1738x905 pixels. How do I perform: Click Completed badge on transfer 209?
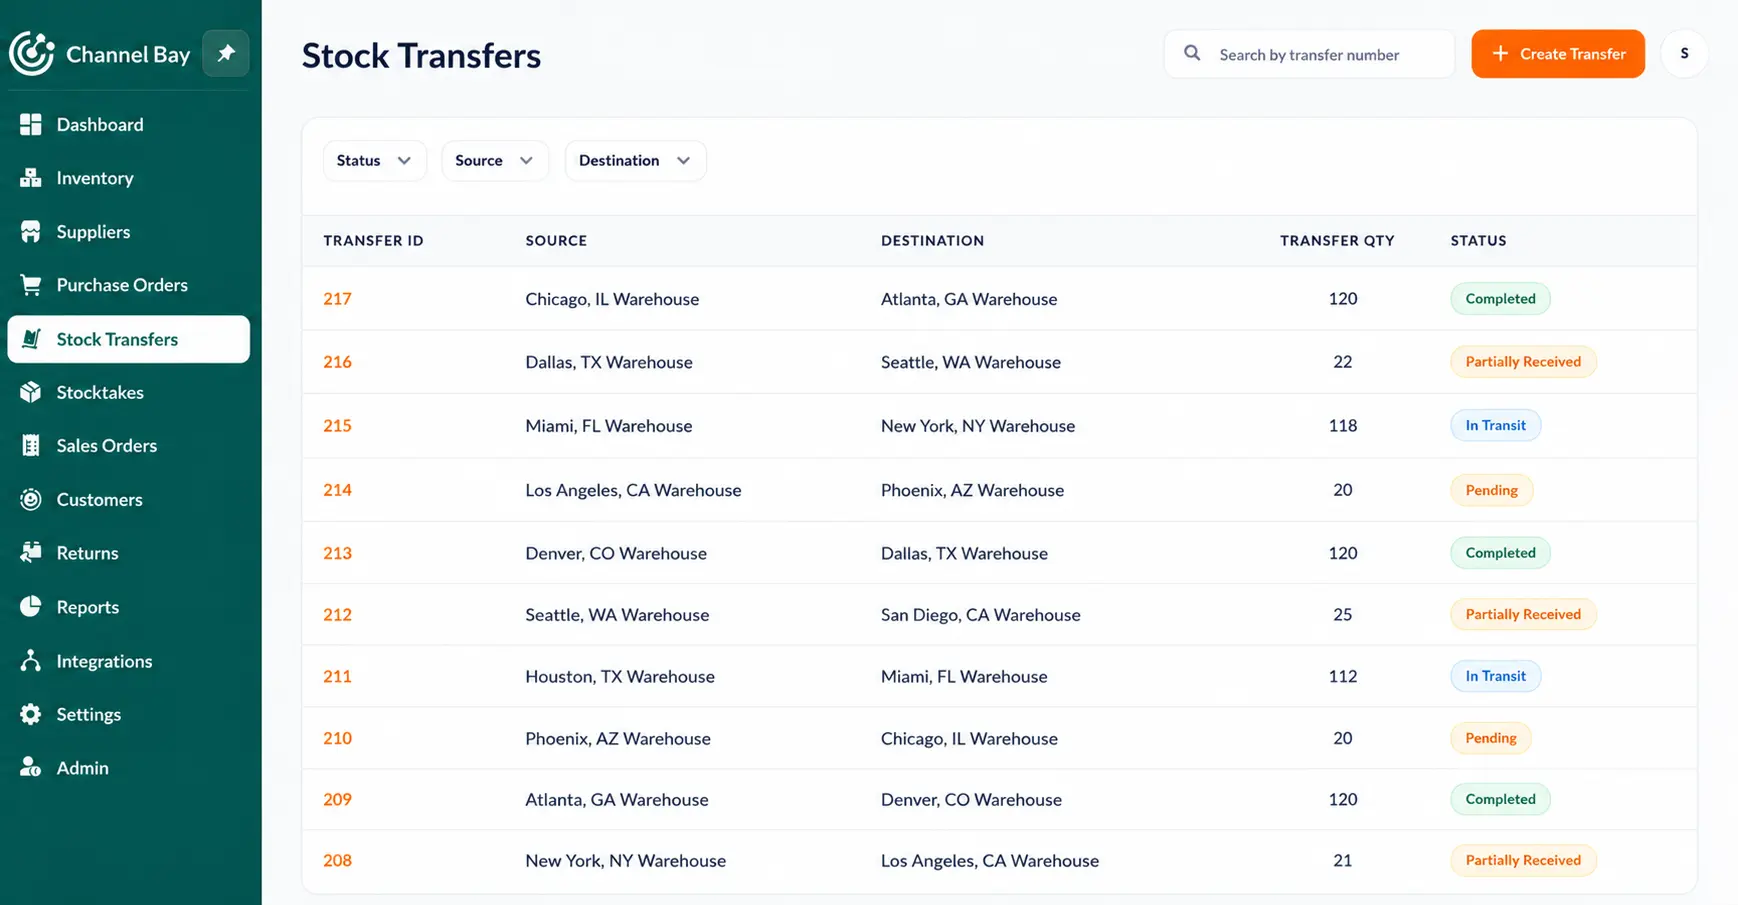pos(1500,800)
